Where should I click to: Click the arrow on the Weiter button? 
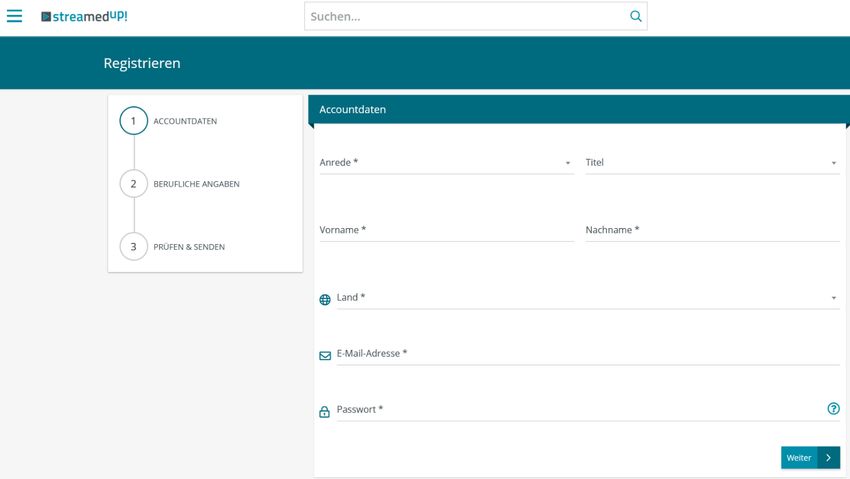tap(828, 458)
